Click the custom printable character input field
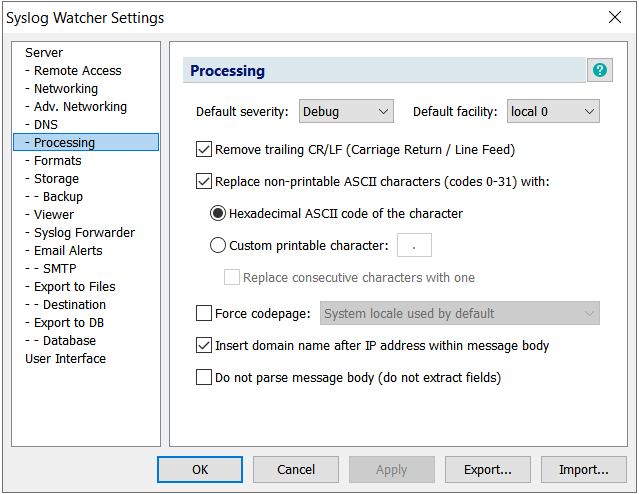This screenshot has height=494, width=639. pyautogui.click(x=414, y=245)
